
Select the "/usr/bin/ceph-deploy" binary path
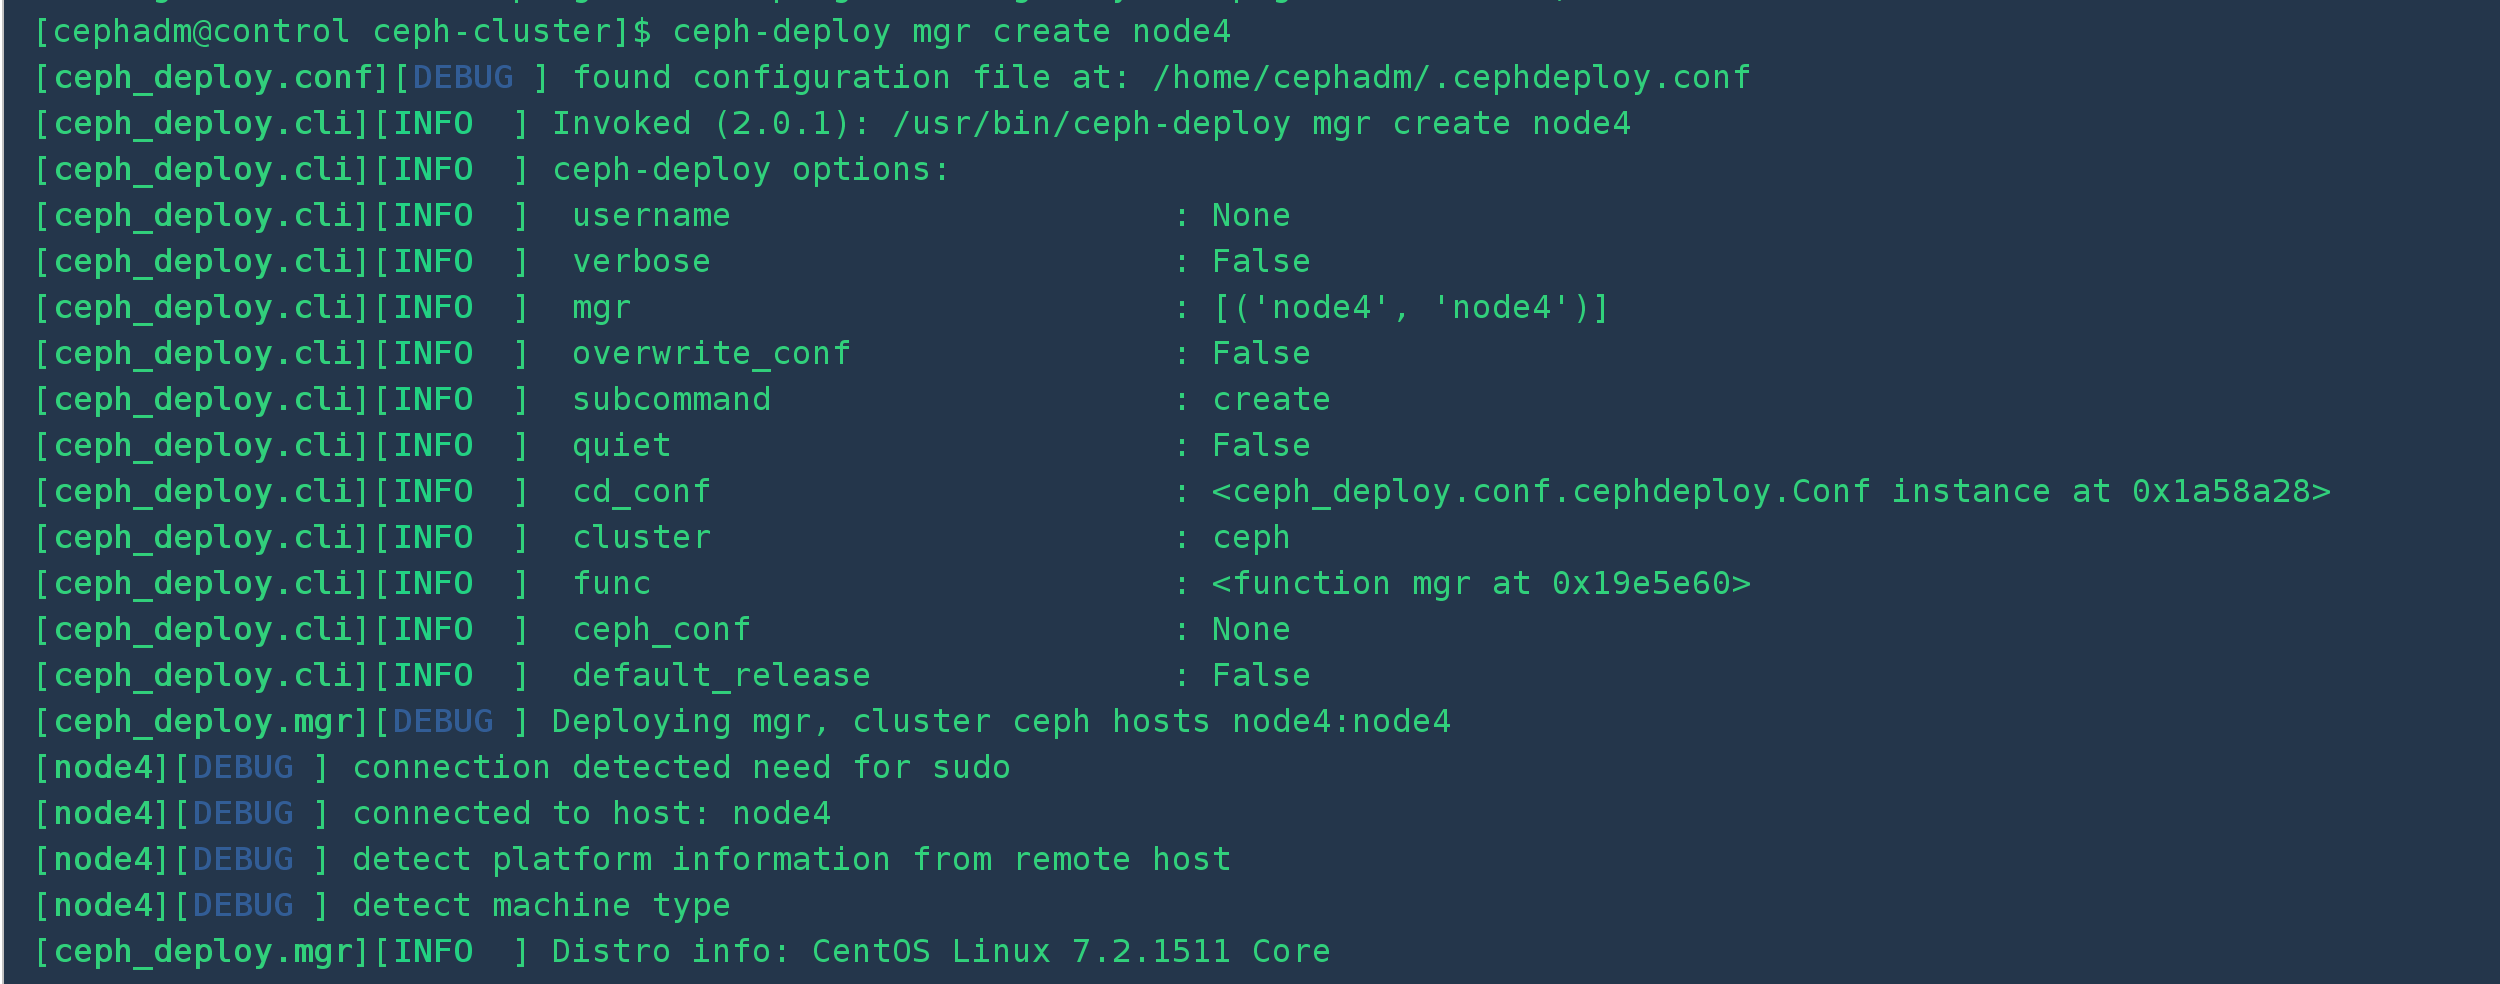click(x=1092, y=124)
